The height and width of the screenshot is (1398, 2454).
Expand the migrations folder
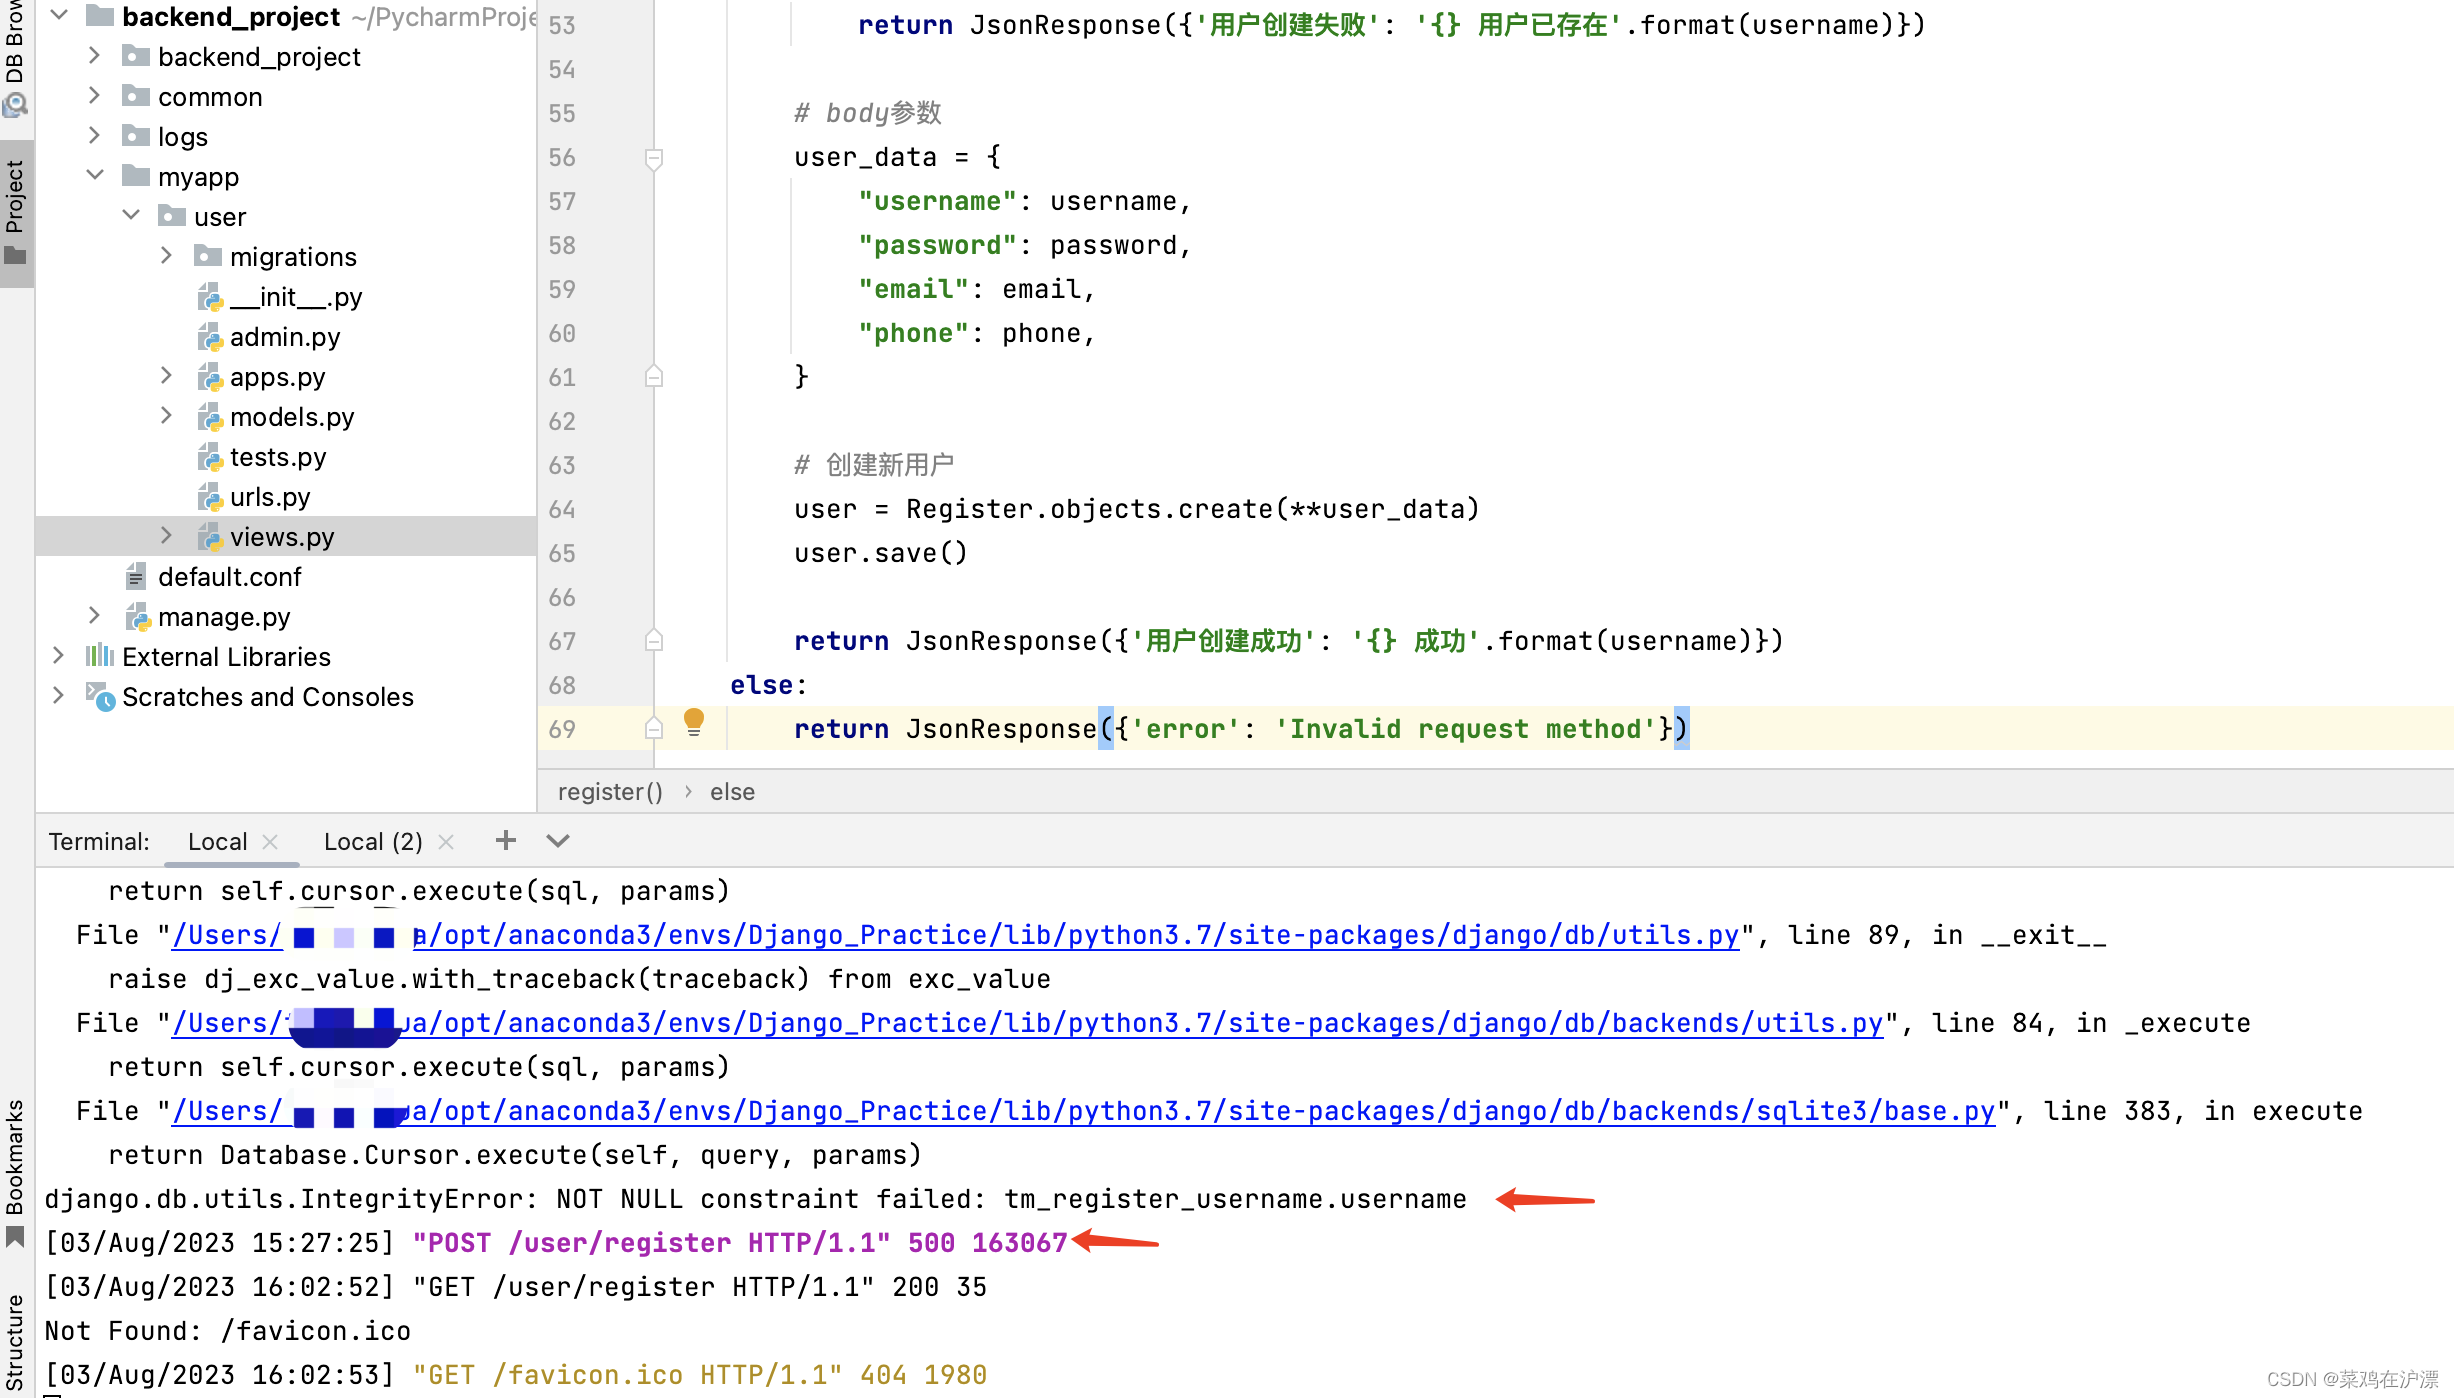pos(166,256)
